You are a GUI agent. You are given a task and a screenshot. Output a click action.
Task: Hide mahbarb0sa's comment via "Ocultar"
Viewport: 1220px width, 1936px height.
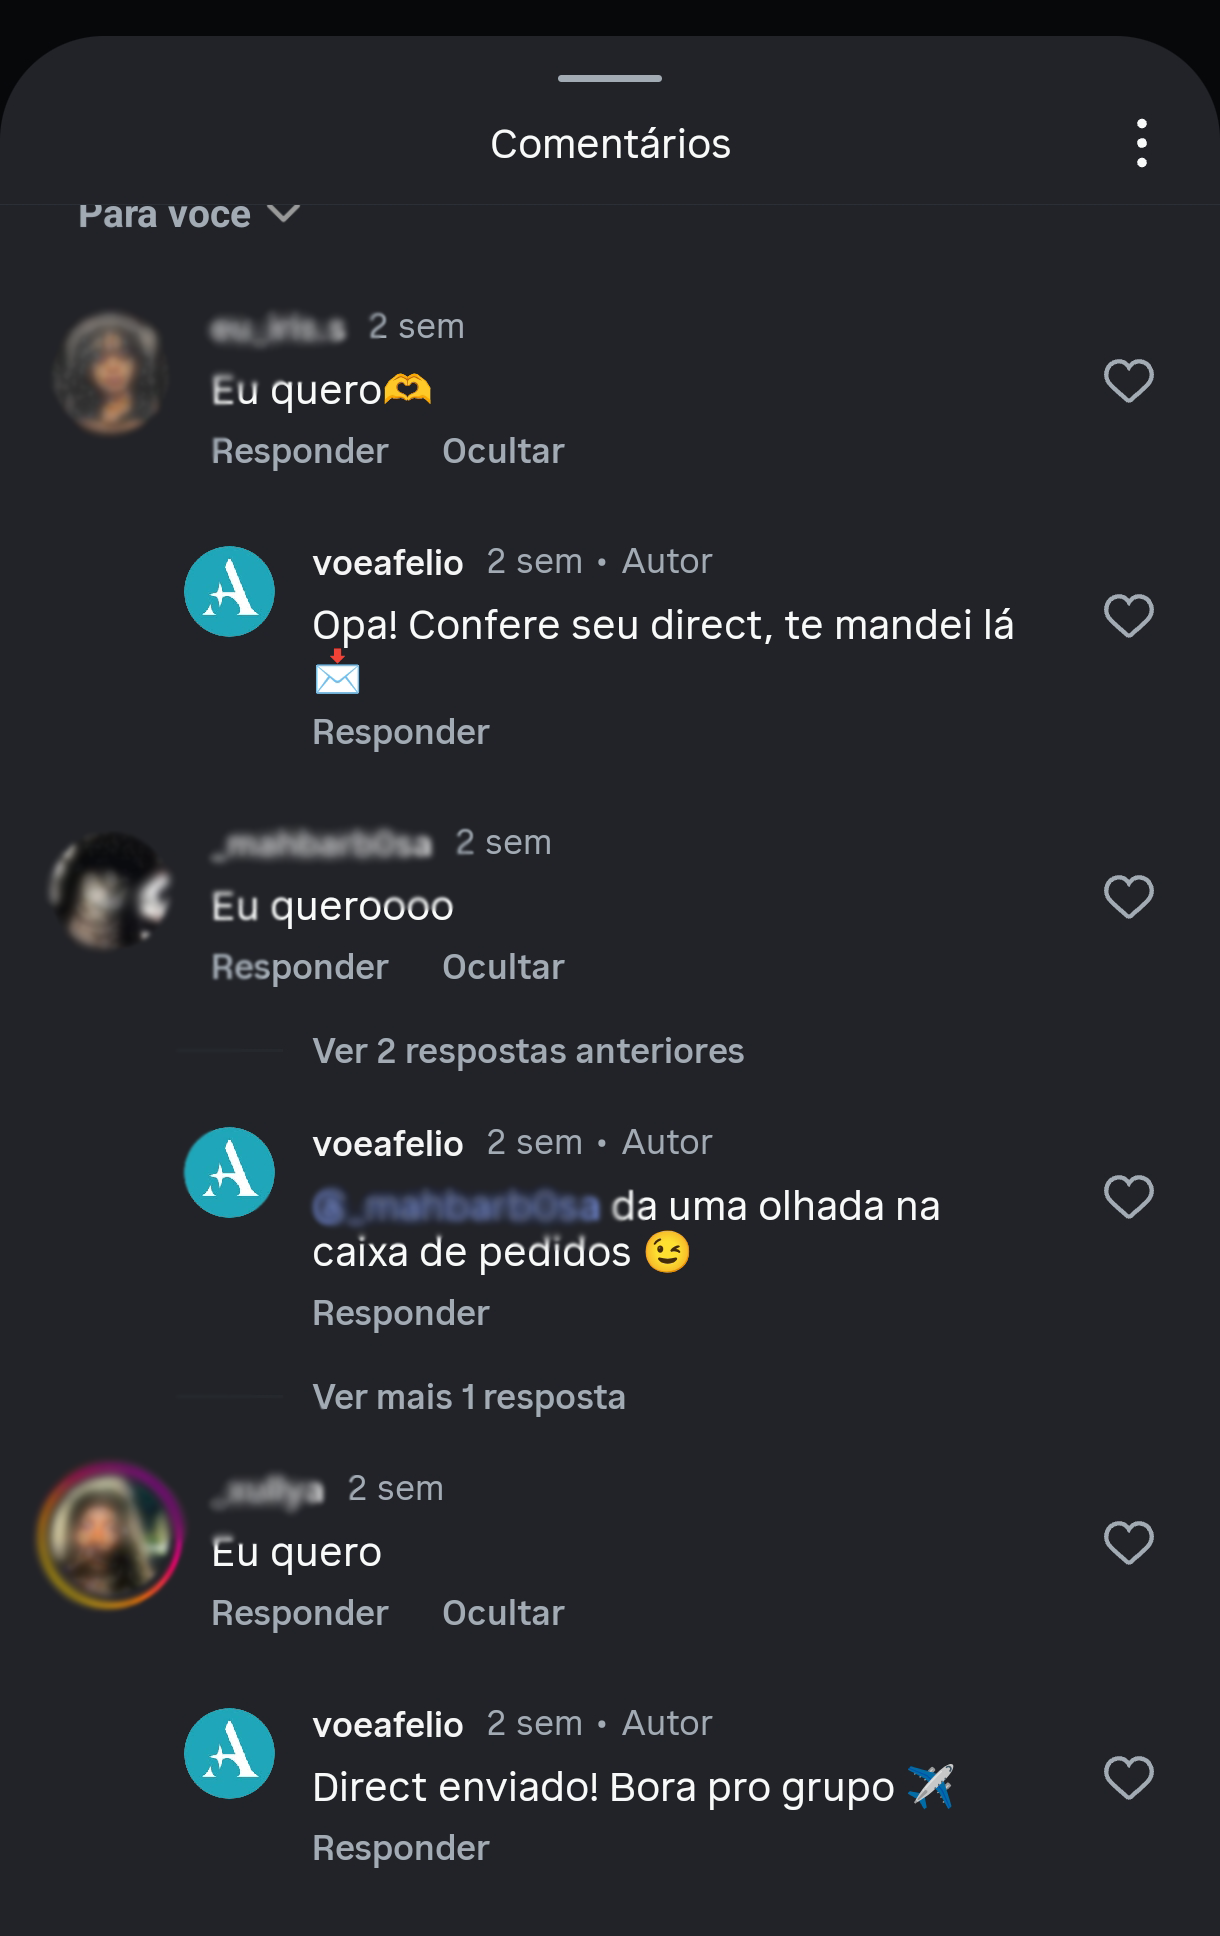click(x=504, y=966)
